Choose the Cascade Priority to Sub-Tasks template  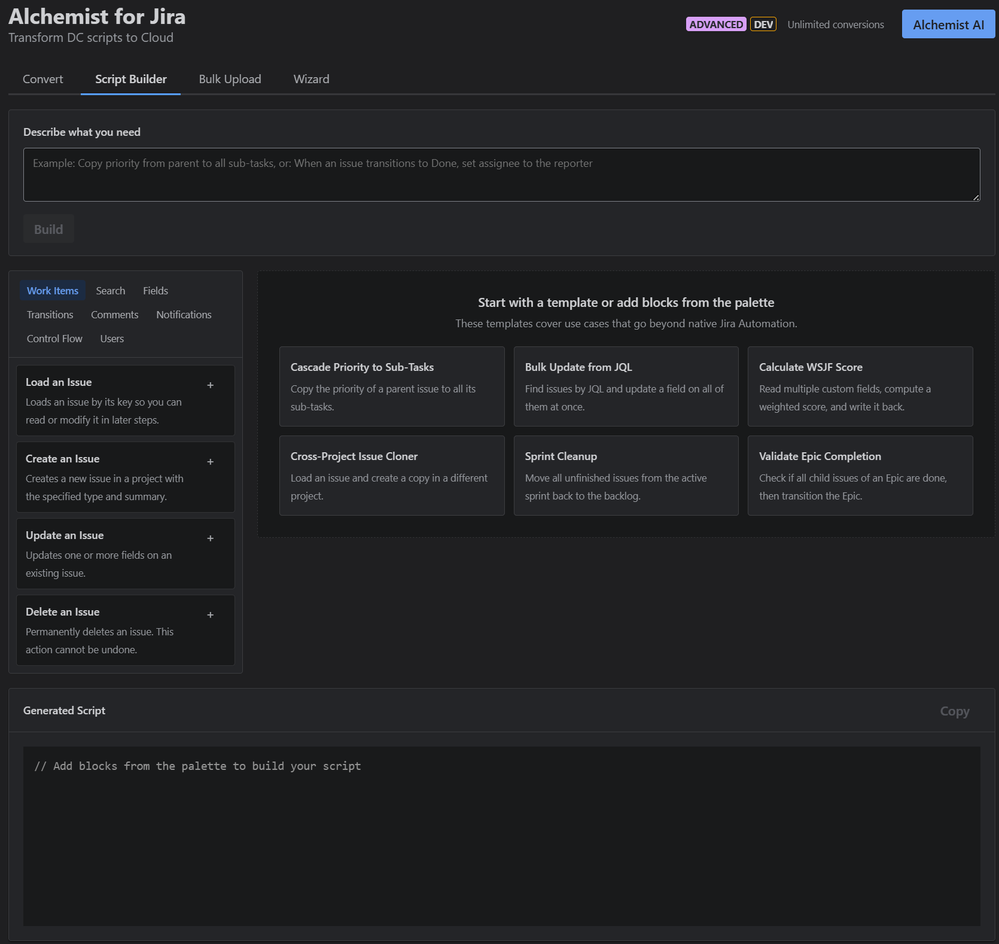(x=392, y=387)
